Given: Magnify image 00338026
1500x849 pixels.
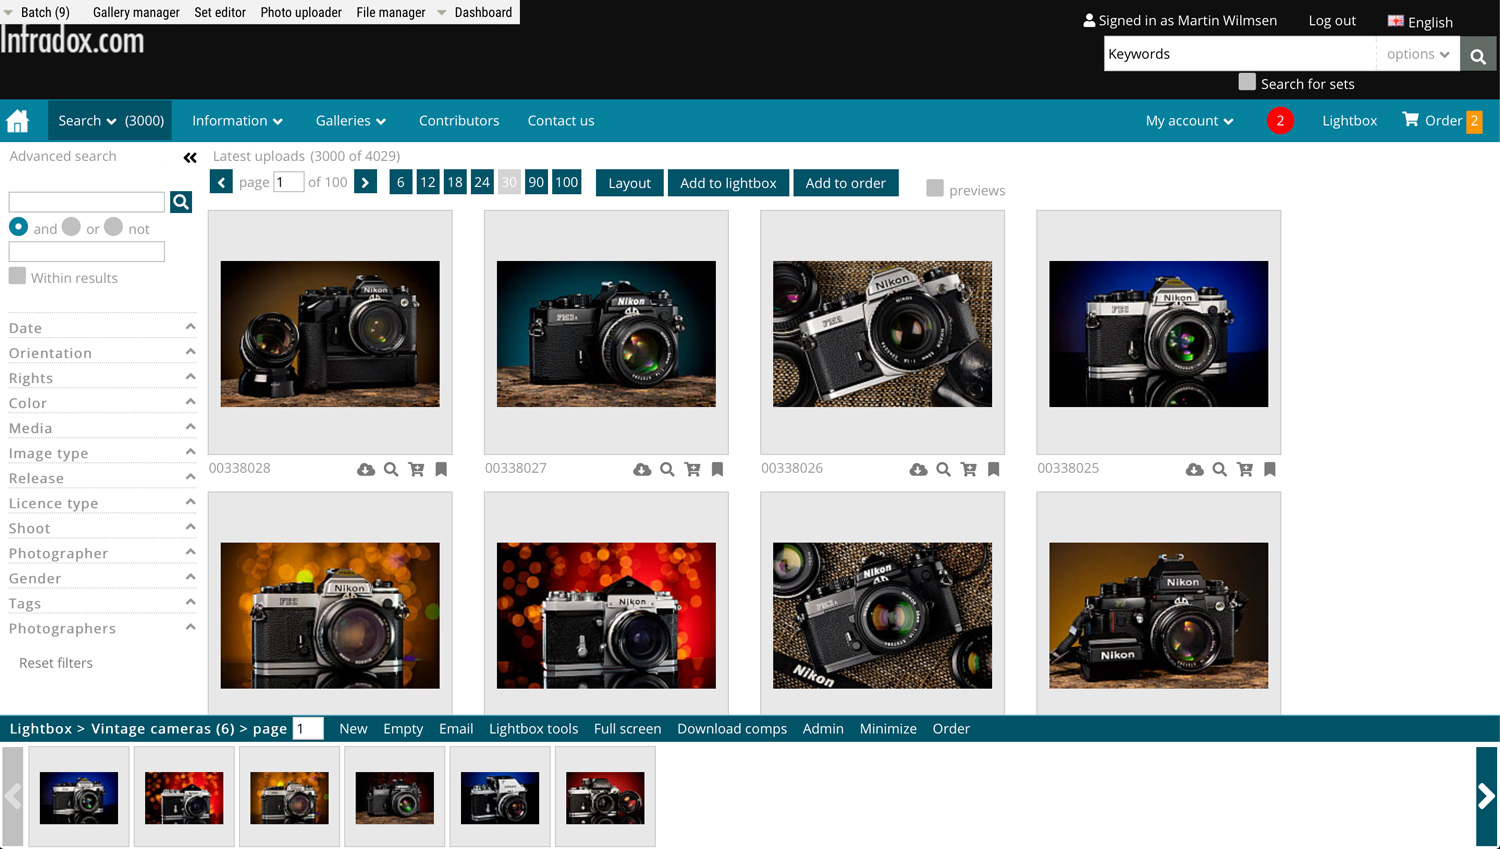Looking at the screenshot, I should coord(943,469).
